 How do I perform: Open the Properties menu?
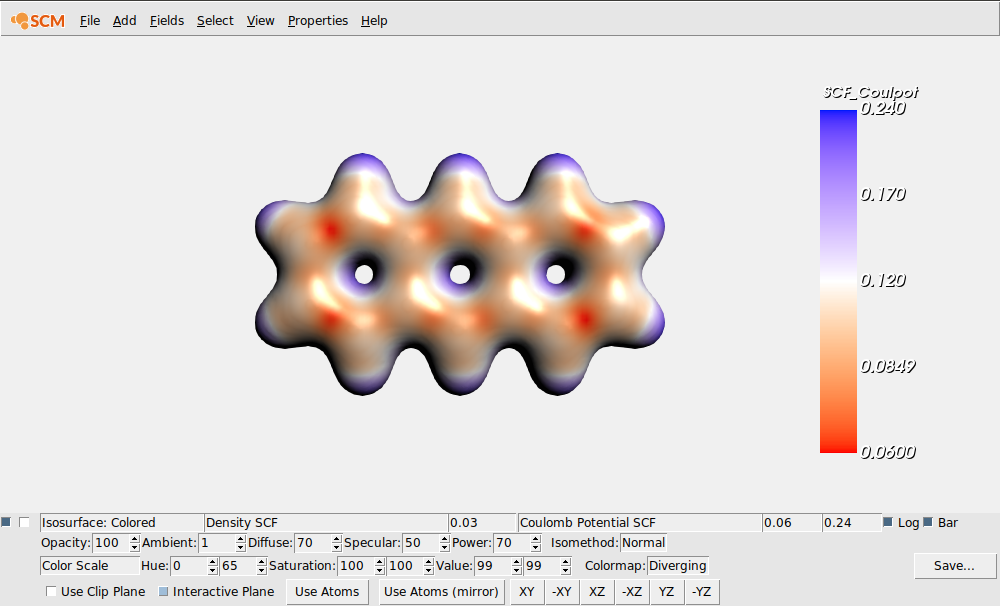[317, 20]
